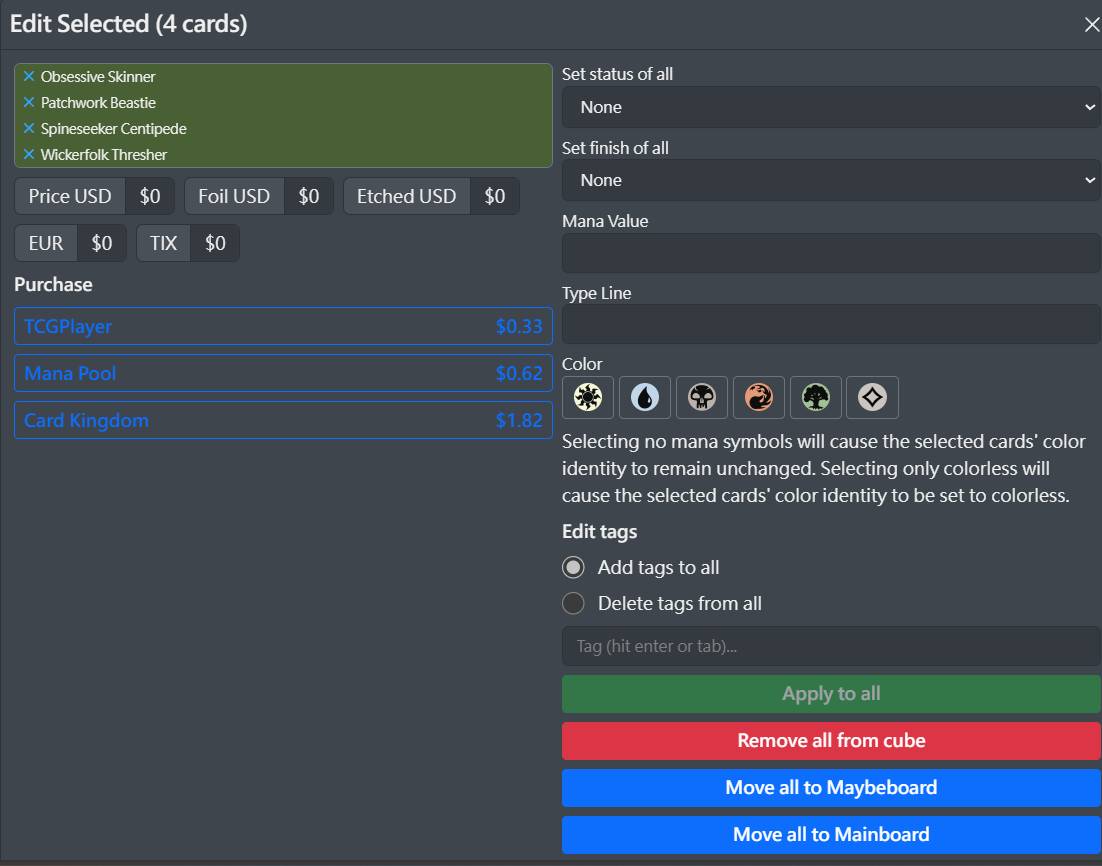Expand the Set finish of all dropdown
Screen dimensions: 1102x866
click(x=831, y=180)
